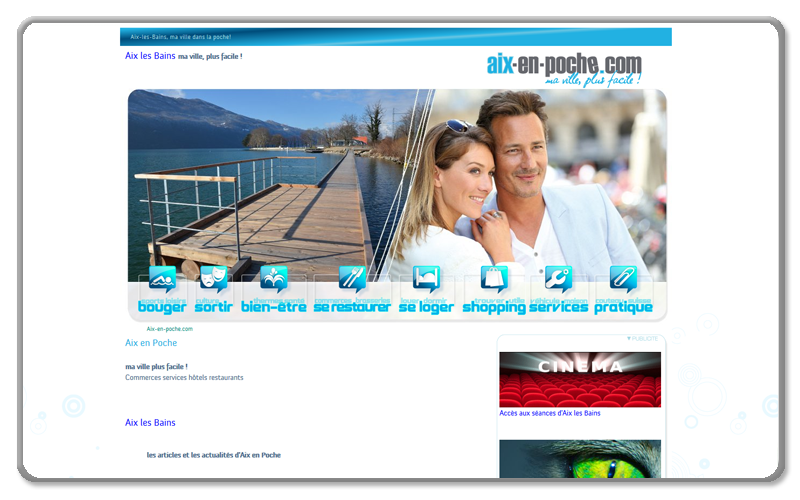Viewport: 800px width, 500px height.
Task: Open the pratique menu label
Action: 623,307
